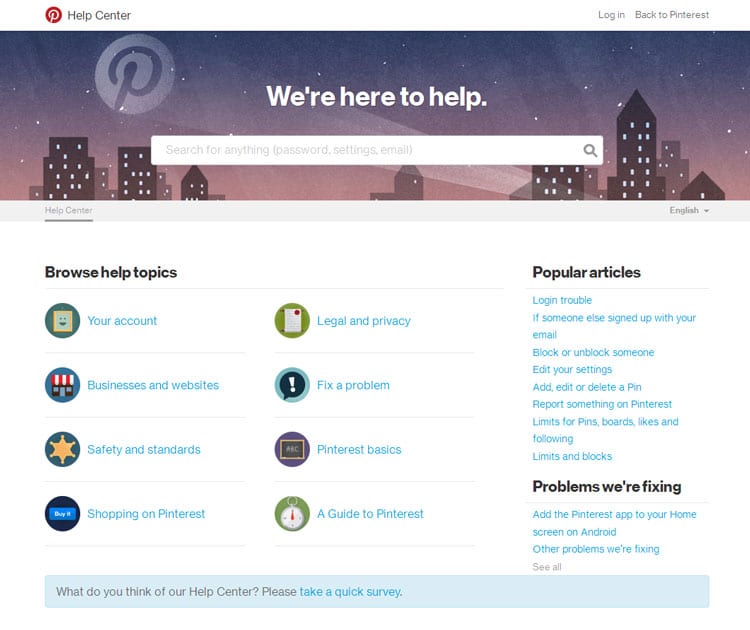Open Add, edit or delete a Pin
The width and height of the screenshot is (750, 630).
[x=587, y=387]
